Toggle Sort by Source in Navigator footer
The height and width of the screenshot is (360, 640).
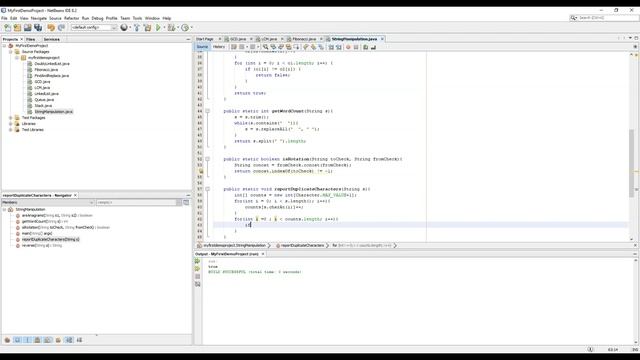tap(79, 340)
